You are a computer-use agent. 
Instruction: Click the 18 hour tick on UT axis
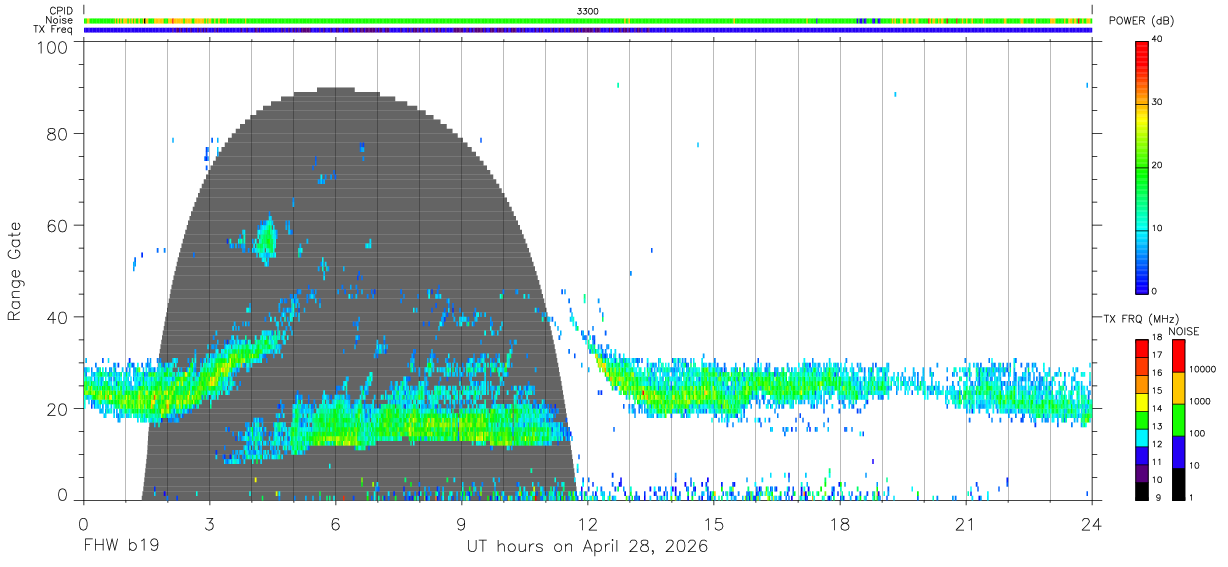click(840, 524)
